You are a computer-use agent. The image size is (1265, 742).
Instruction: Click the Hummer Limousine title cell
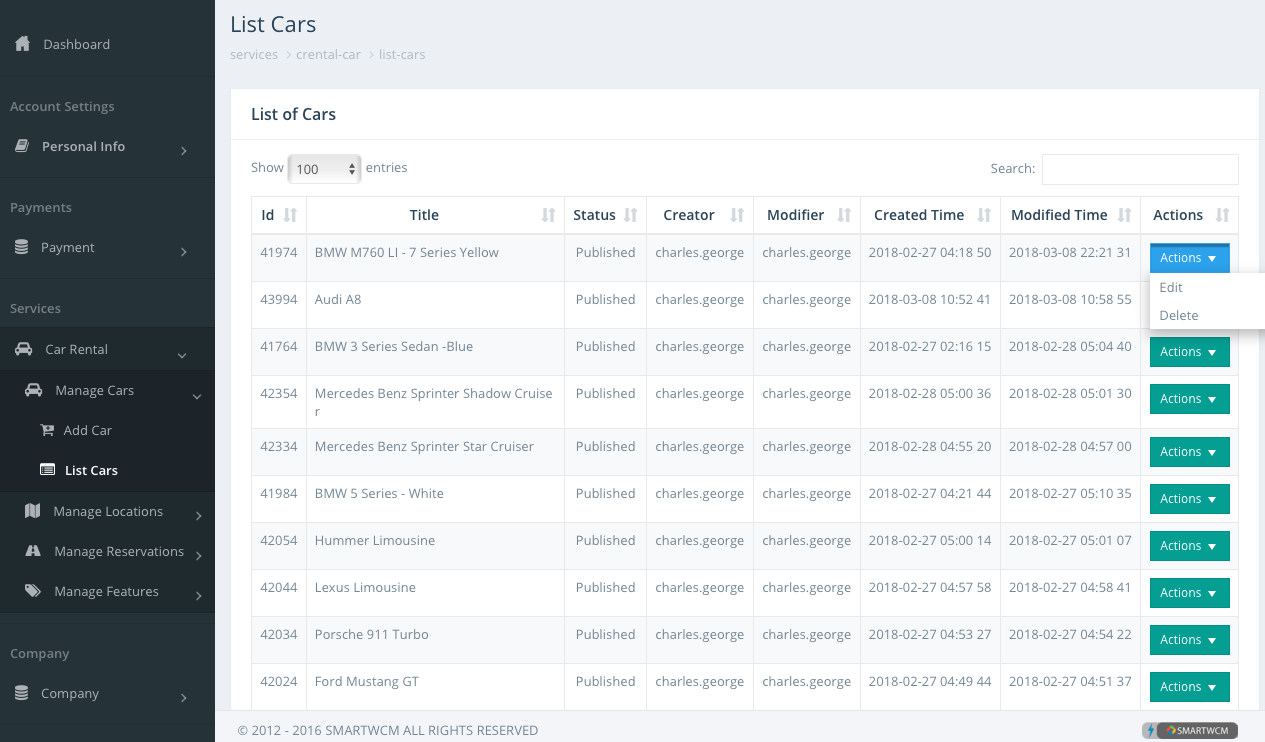pos(436,546)
